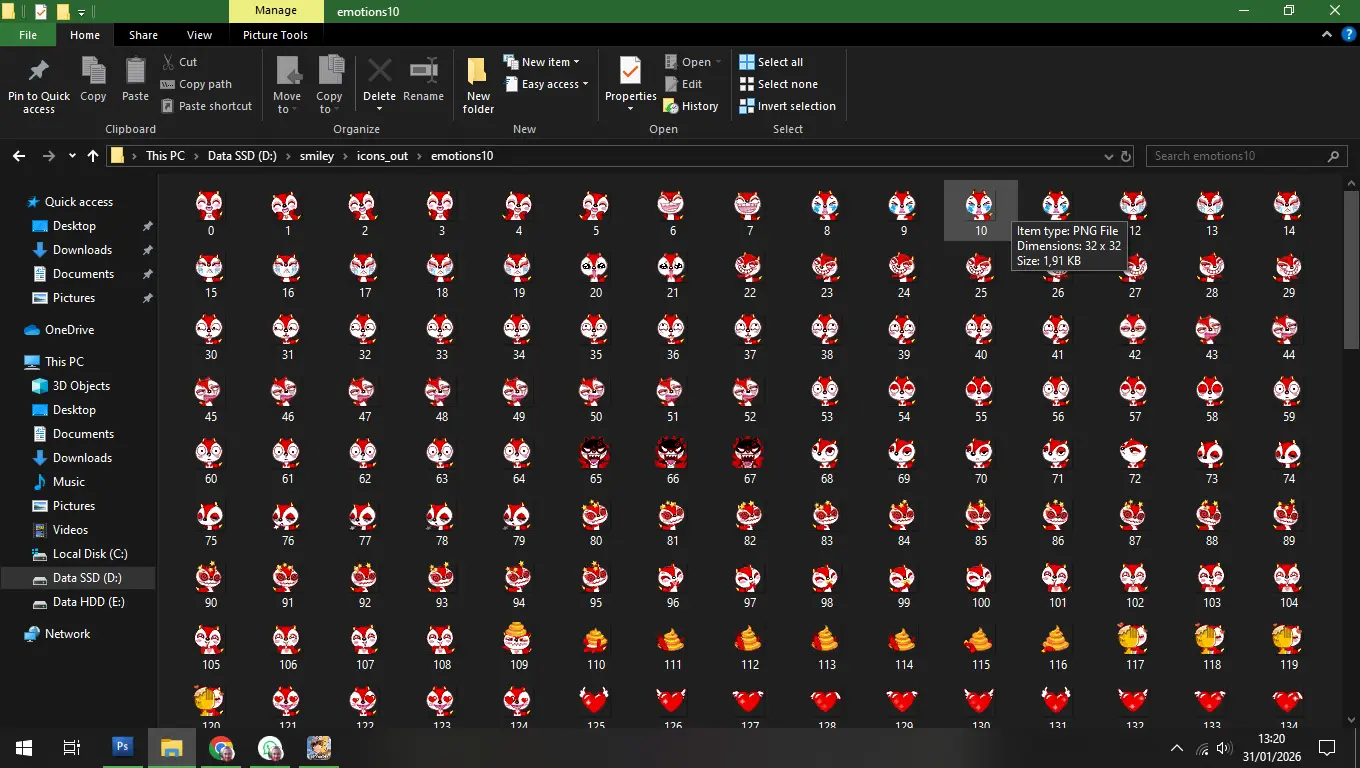The image size is (1360, 768).
Task: Open Task View on the taskbar
Action: [x=72, y=747]
